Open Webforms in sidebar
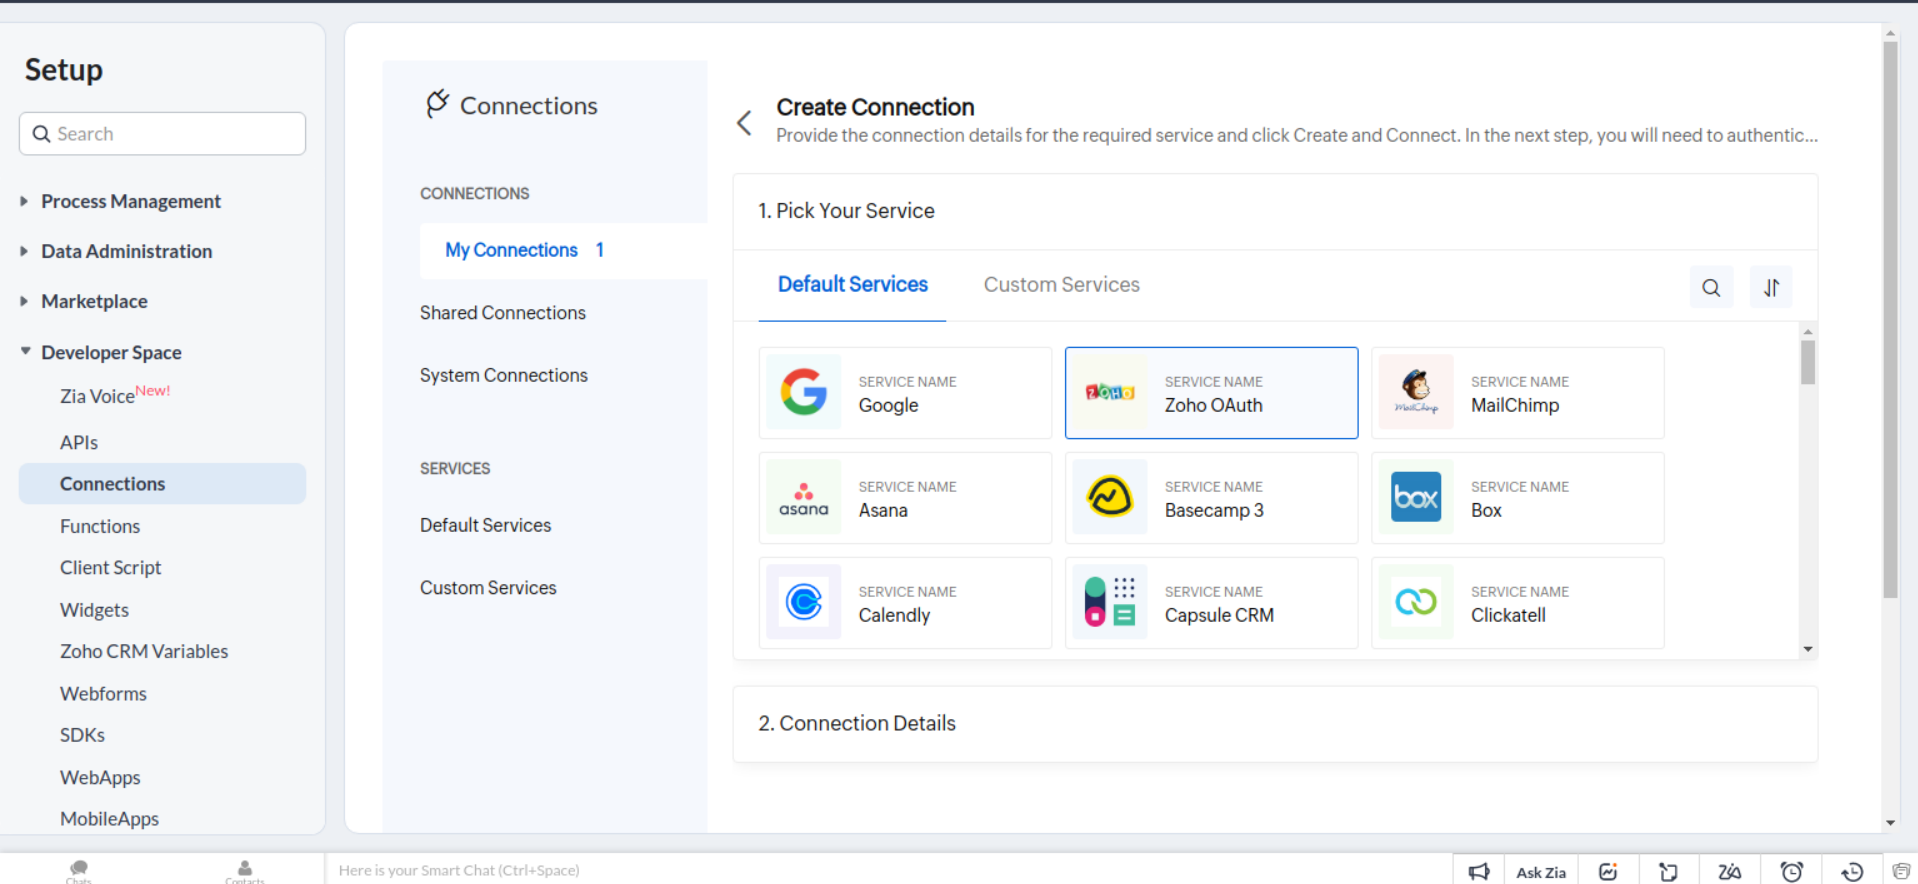 103,693
